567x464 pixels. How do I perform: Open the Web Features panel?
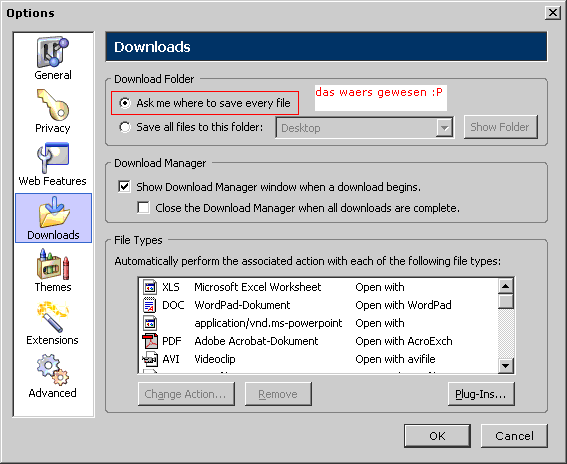(x=53, y=165)
